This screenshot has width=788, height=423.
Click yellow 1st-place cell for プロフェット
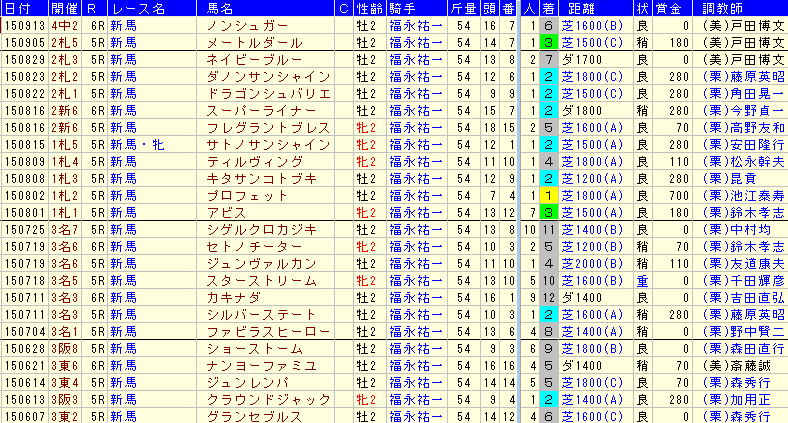548,196
